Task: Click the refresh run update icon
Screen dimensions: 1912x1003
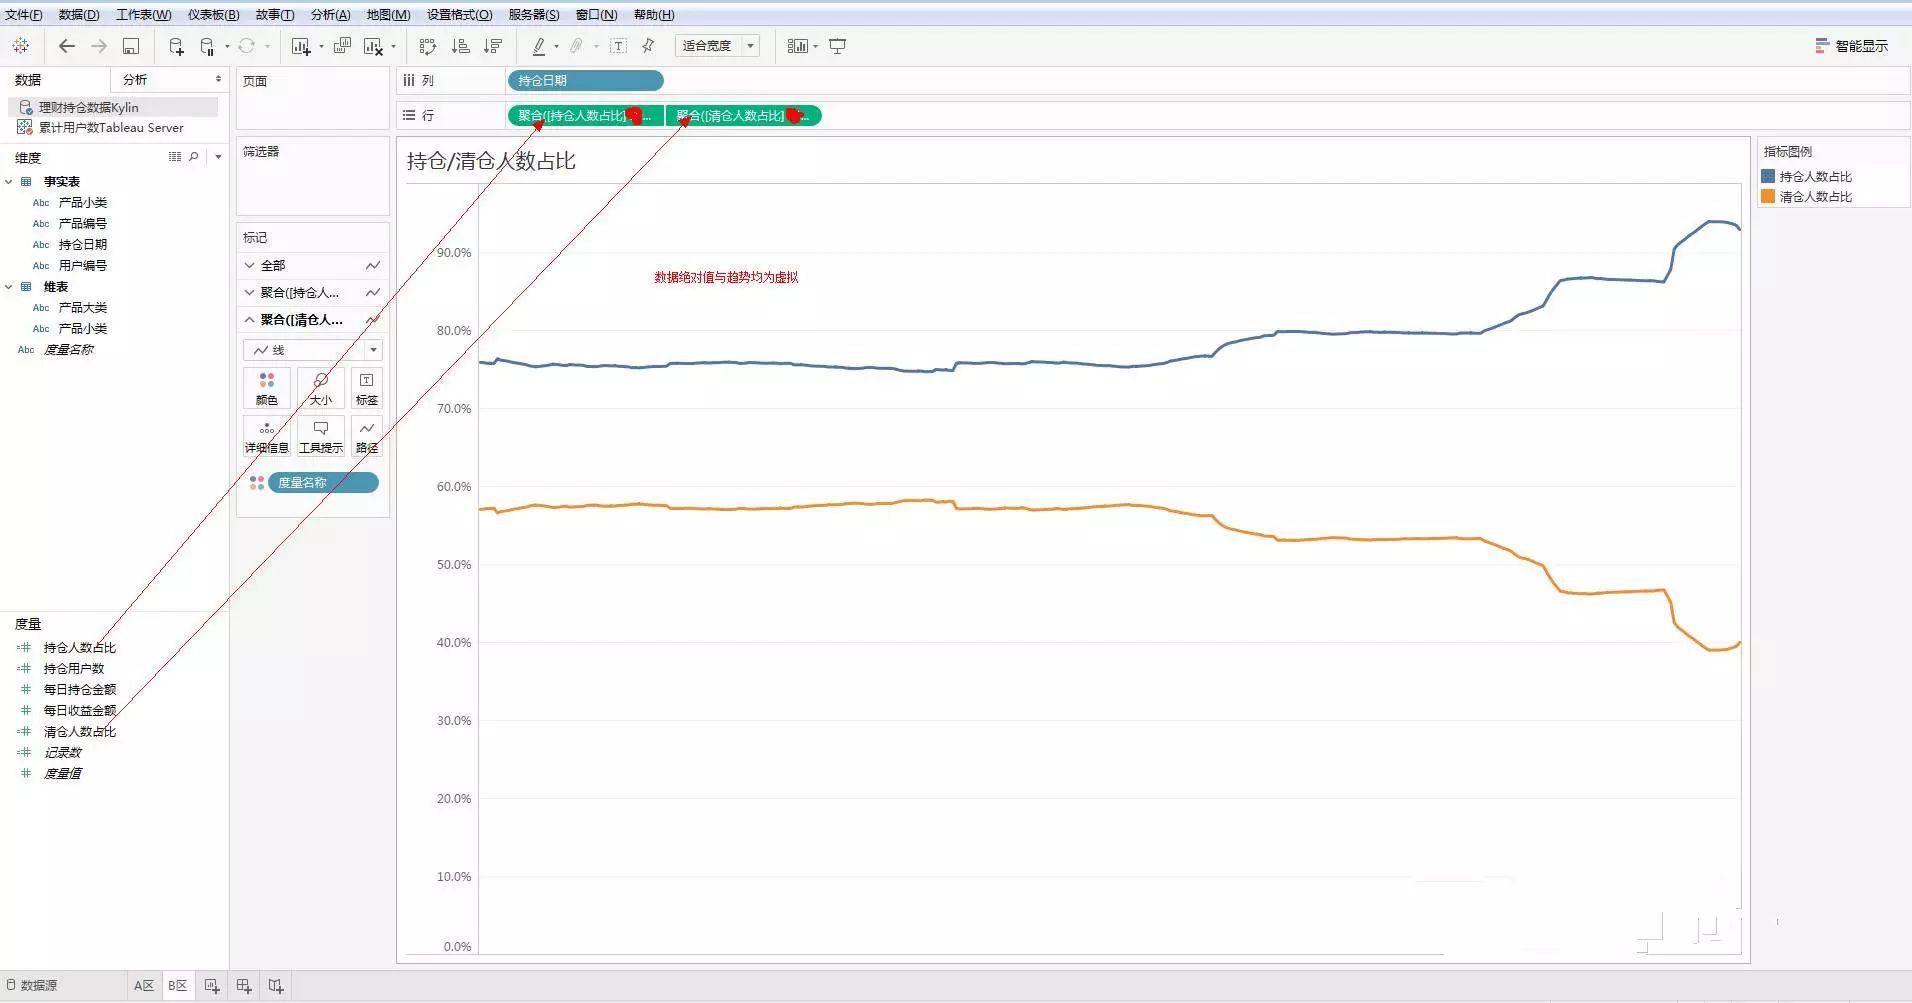Action: [x=246, y=46]
